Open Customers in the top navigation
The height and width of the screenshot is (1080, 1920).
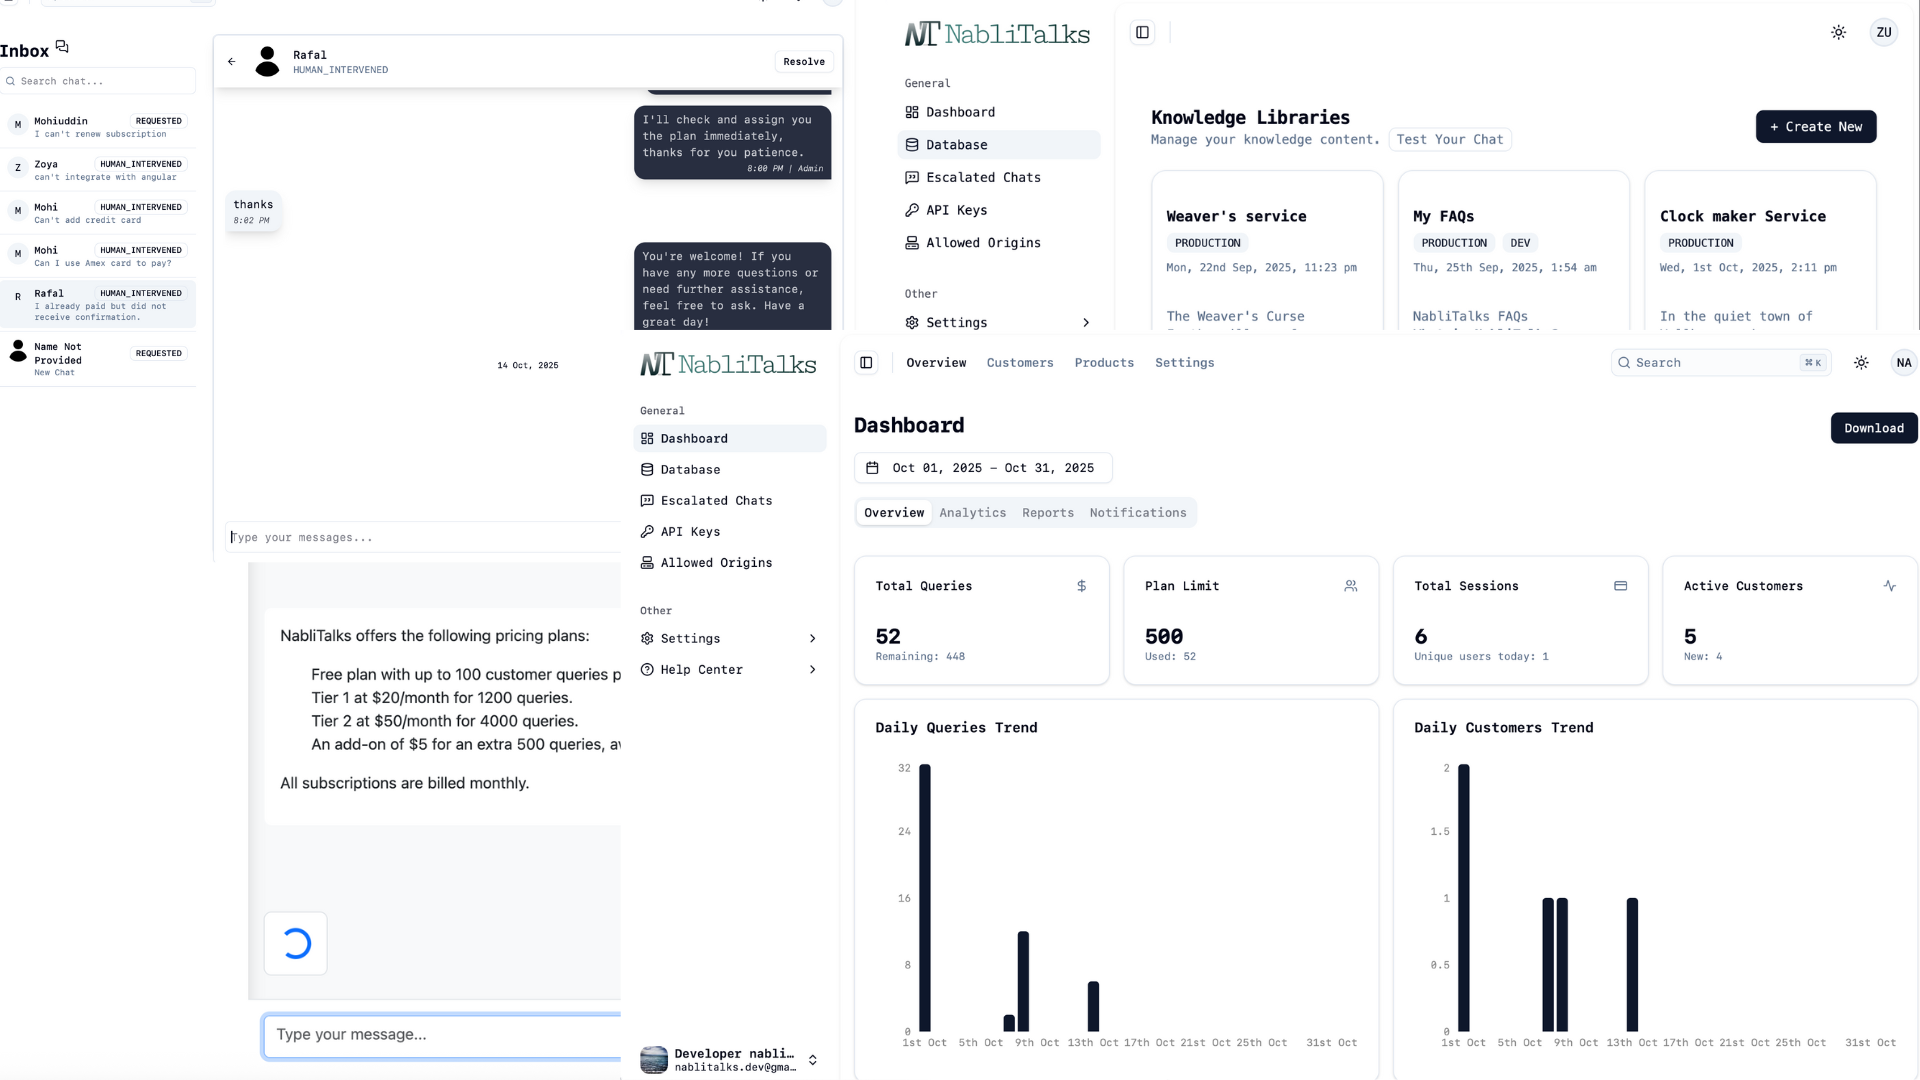point(1019,362)
